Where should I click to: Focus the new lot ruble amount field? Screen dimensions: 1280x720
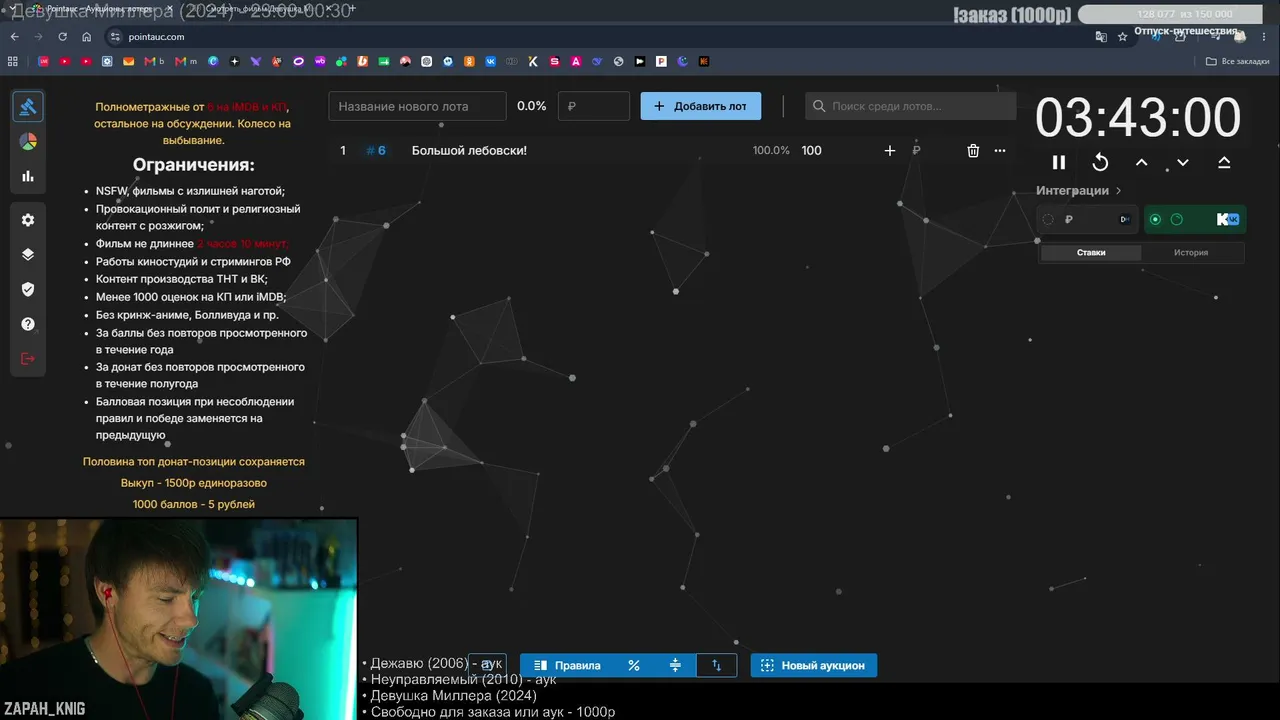[594, 106]
